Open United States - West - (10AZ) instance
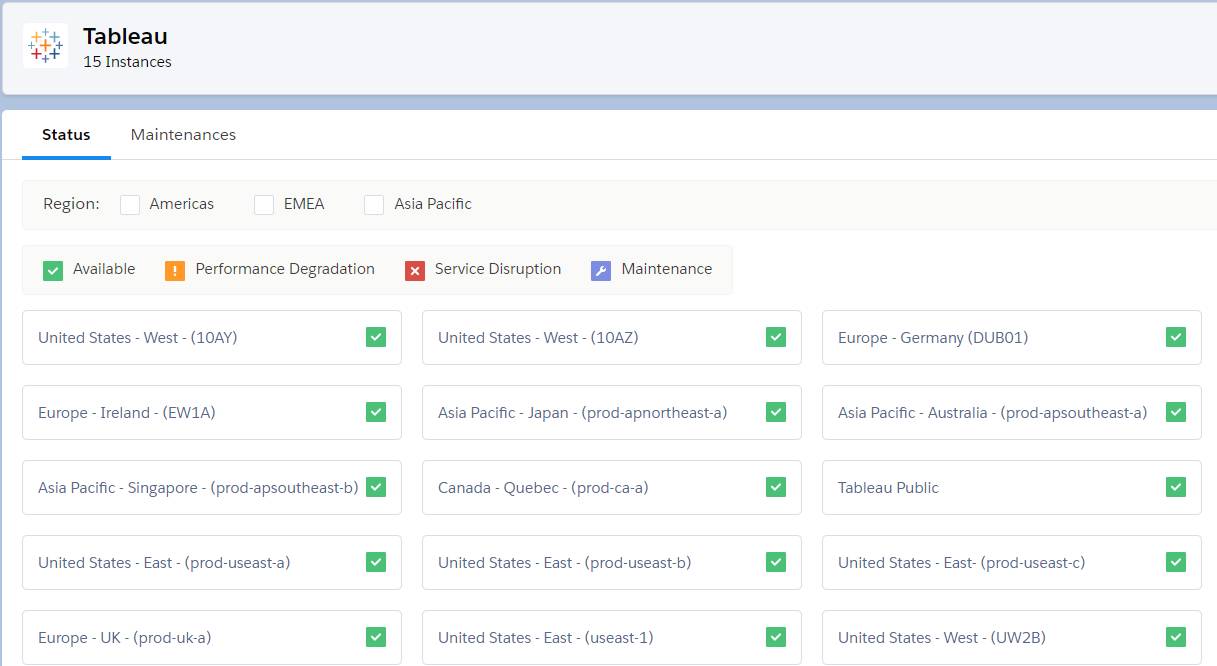 (x=612, y=337)
